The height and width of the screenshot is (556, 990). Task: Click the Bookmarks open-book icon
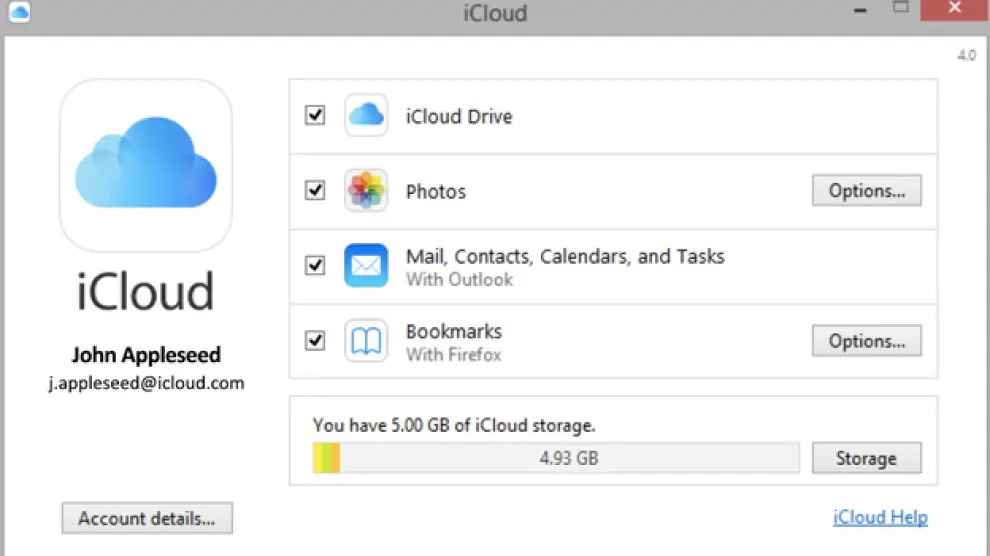366,341
